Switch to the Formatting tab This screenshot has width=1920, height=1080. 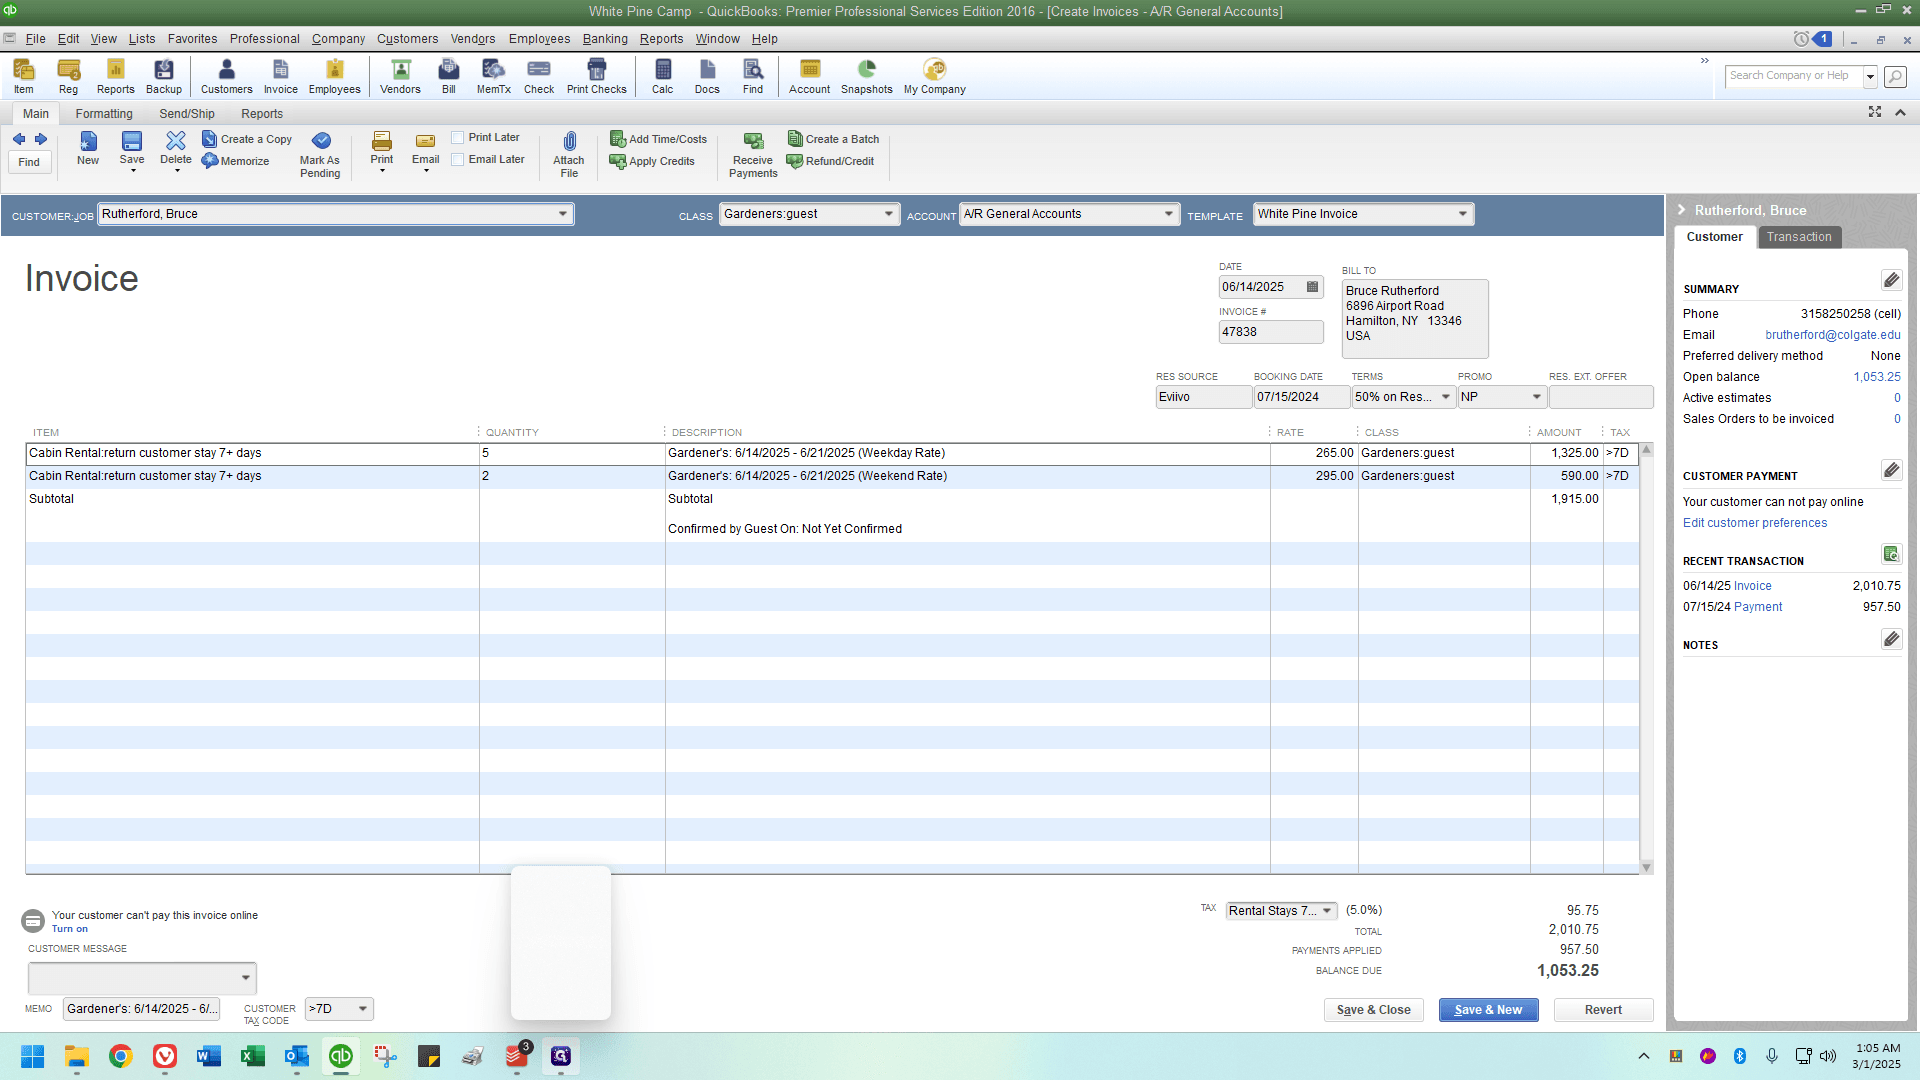coord(104,114)
